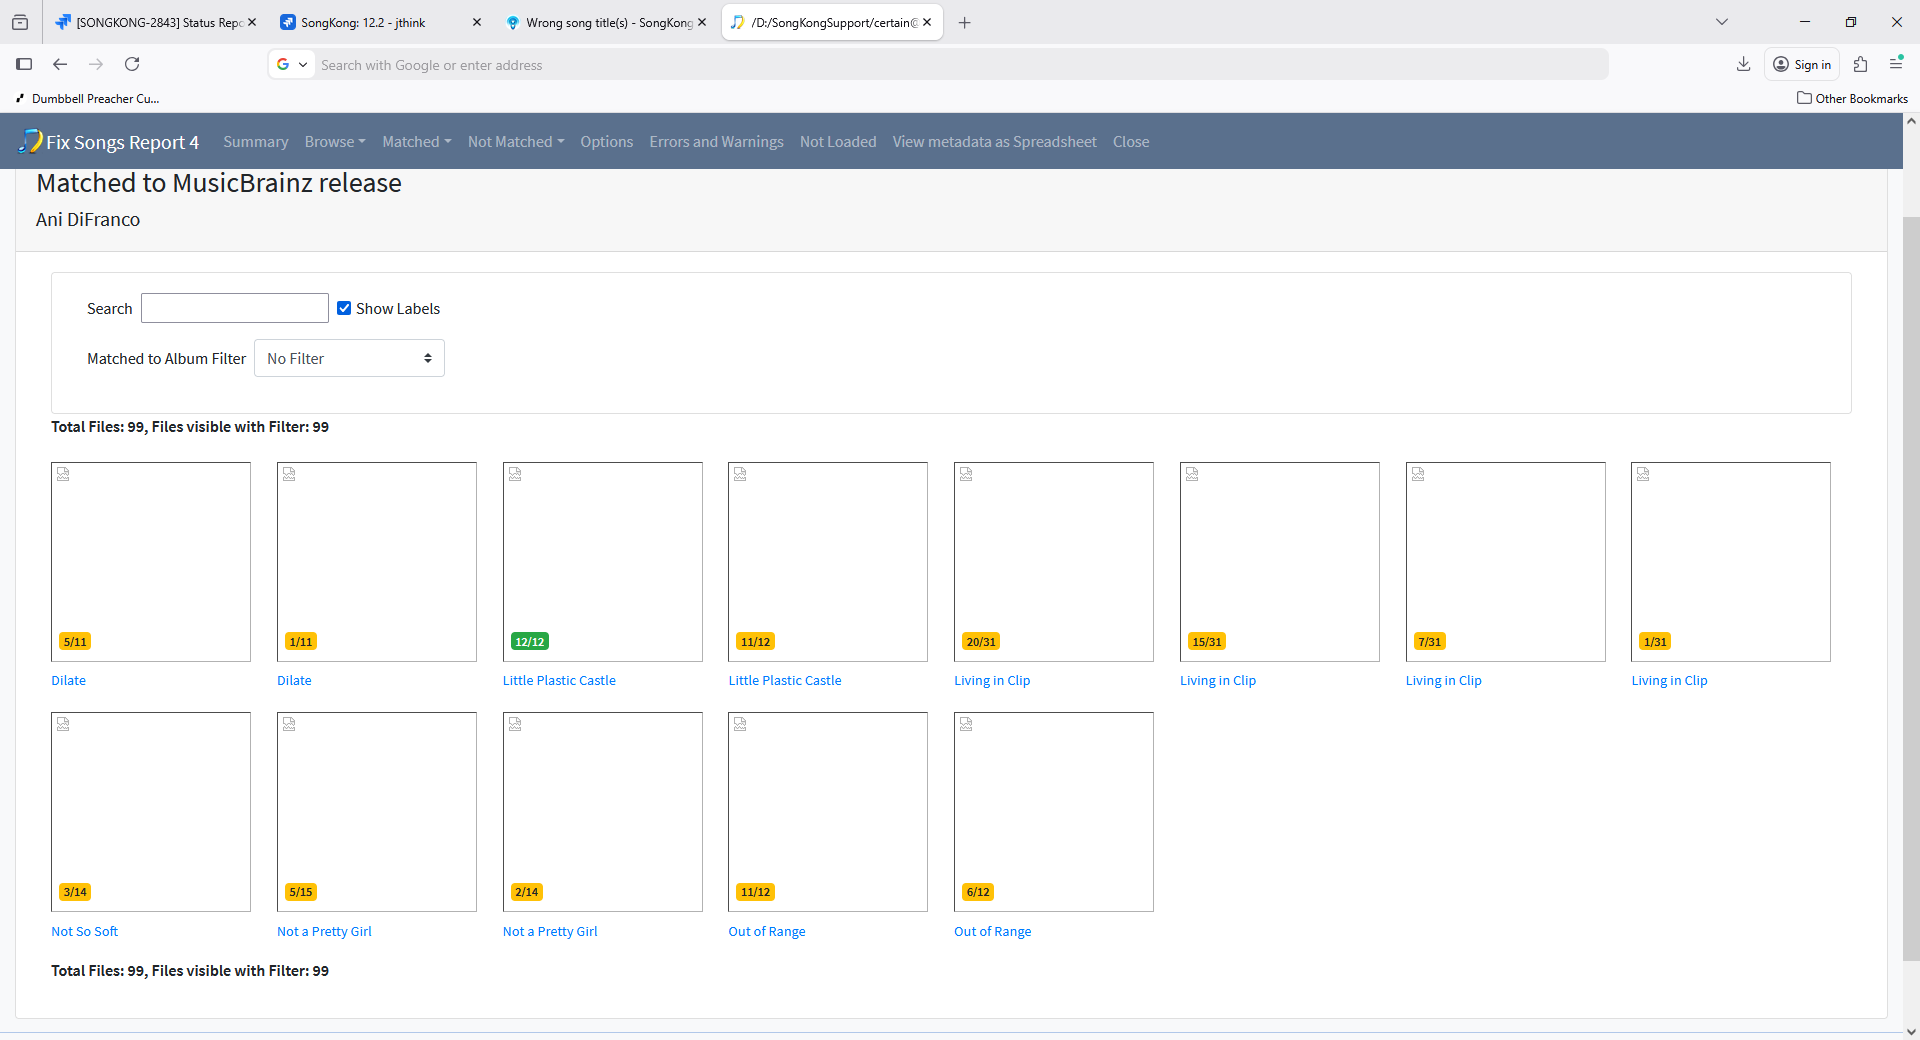Open the Not So Soft album link
This screenshot has width=1920, height=1040.
coord(84,931)
